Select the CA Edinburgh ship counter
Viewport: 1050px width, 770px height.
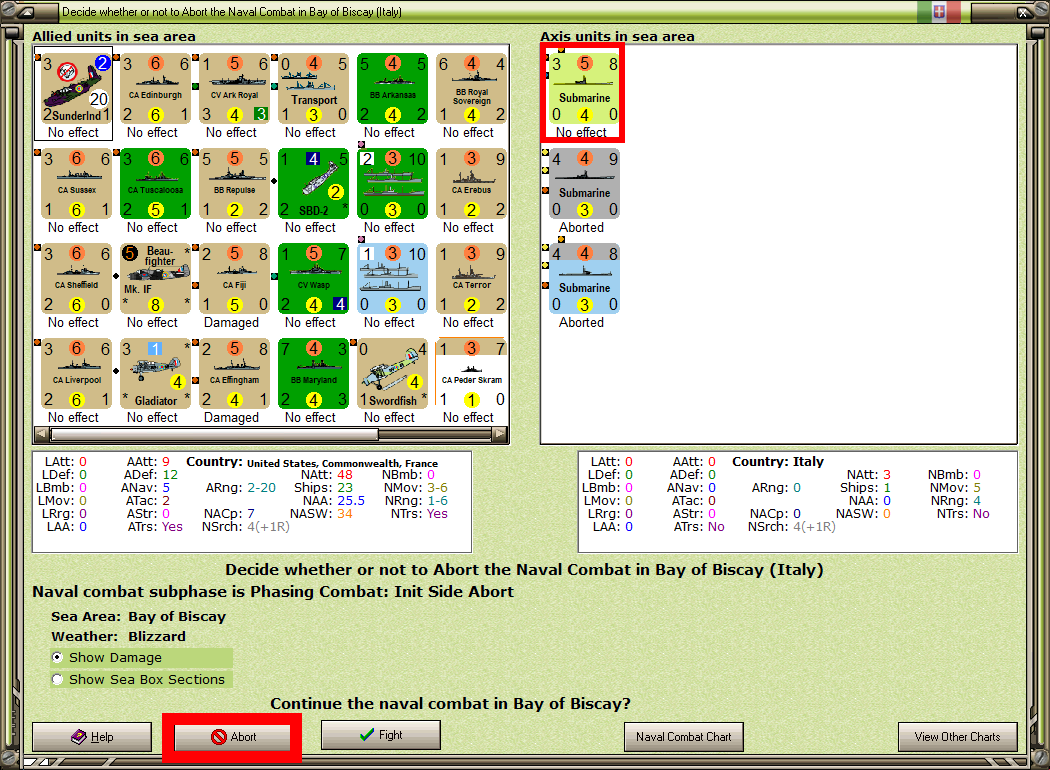(x=155, y=89)
